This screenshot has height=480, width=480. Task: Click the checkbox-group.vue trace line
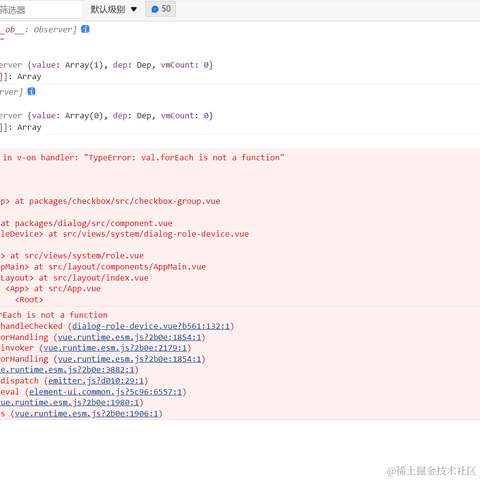110,201
